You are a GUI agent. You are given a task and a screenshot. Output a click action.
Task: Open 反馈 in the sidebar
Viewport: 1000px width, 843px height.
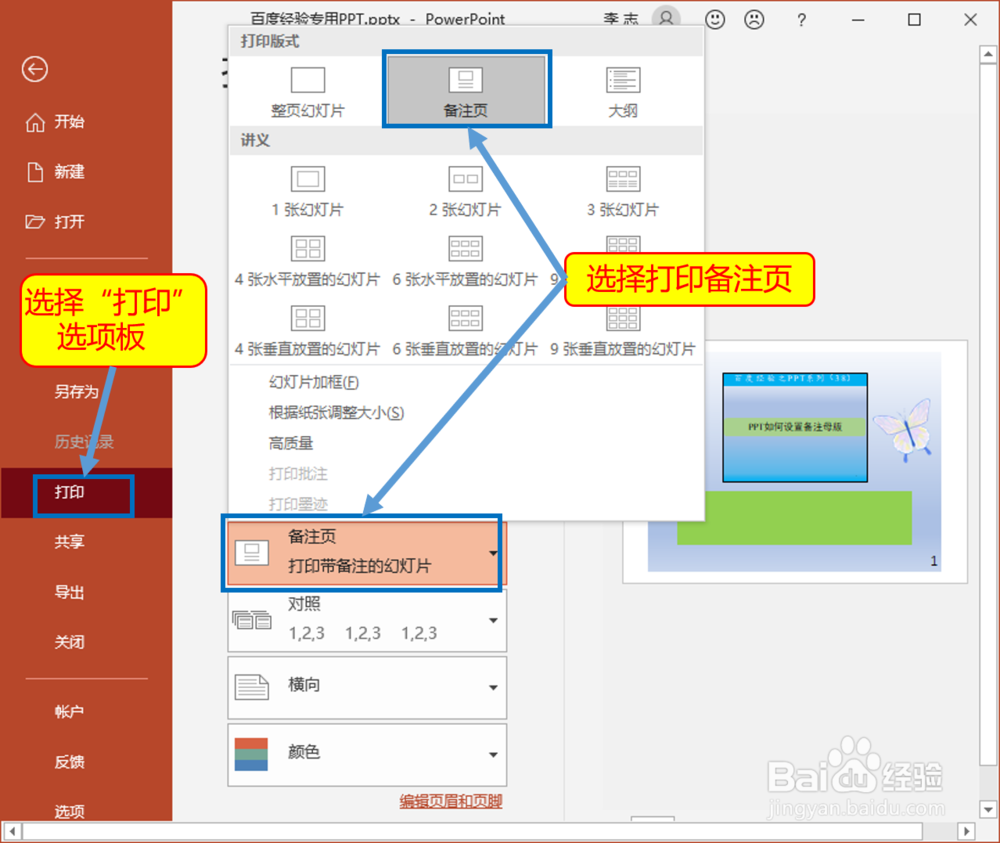(70, 761)
